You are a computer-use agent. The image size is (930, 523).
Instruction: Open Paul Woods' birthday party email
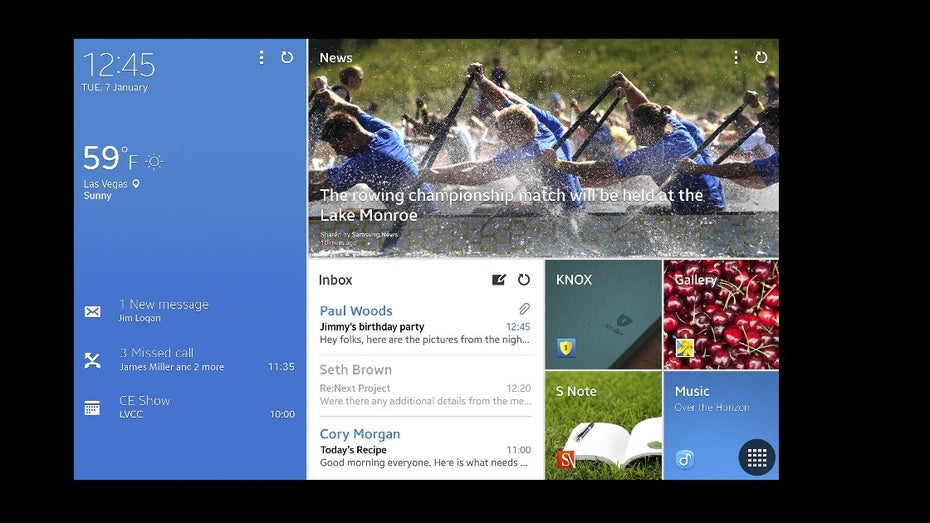pyautogui.click(x=424, y=325)
